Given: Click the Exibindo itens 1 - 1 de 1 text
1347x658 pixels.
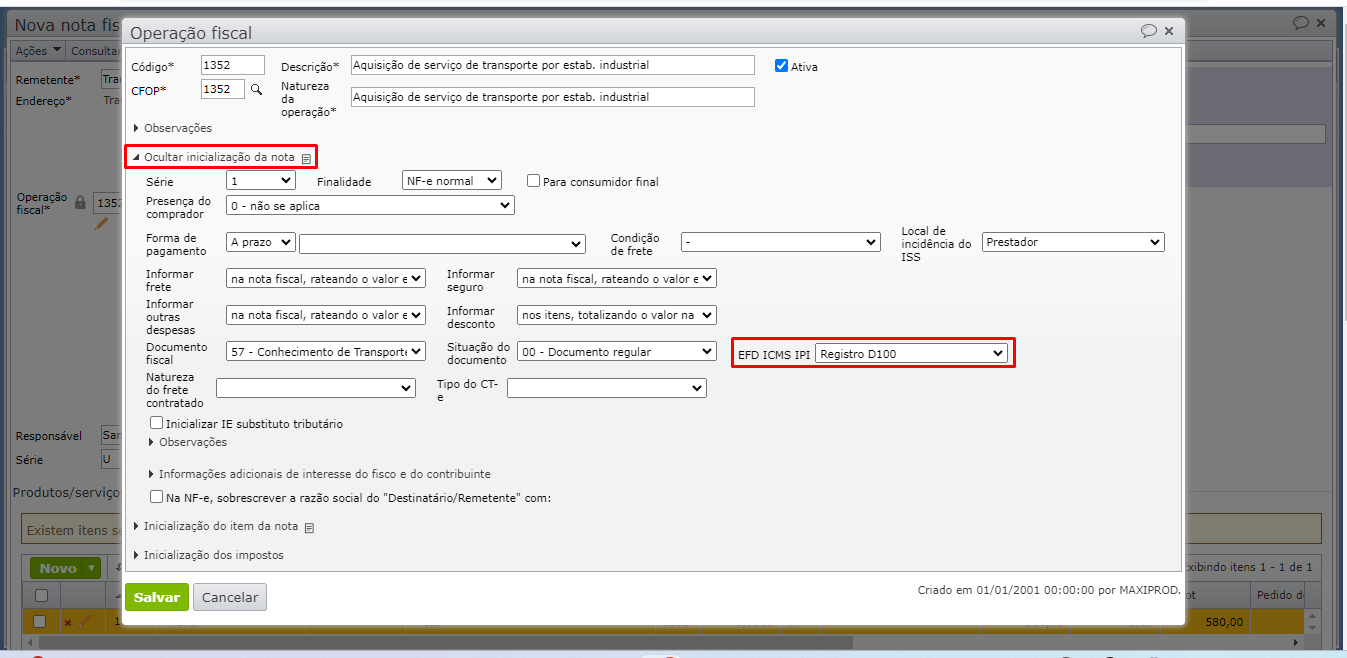Looking at the screenshot, I should tap(1247, 567).
